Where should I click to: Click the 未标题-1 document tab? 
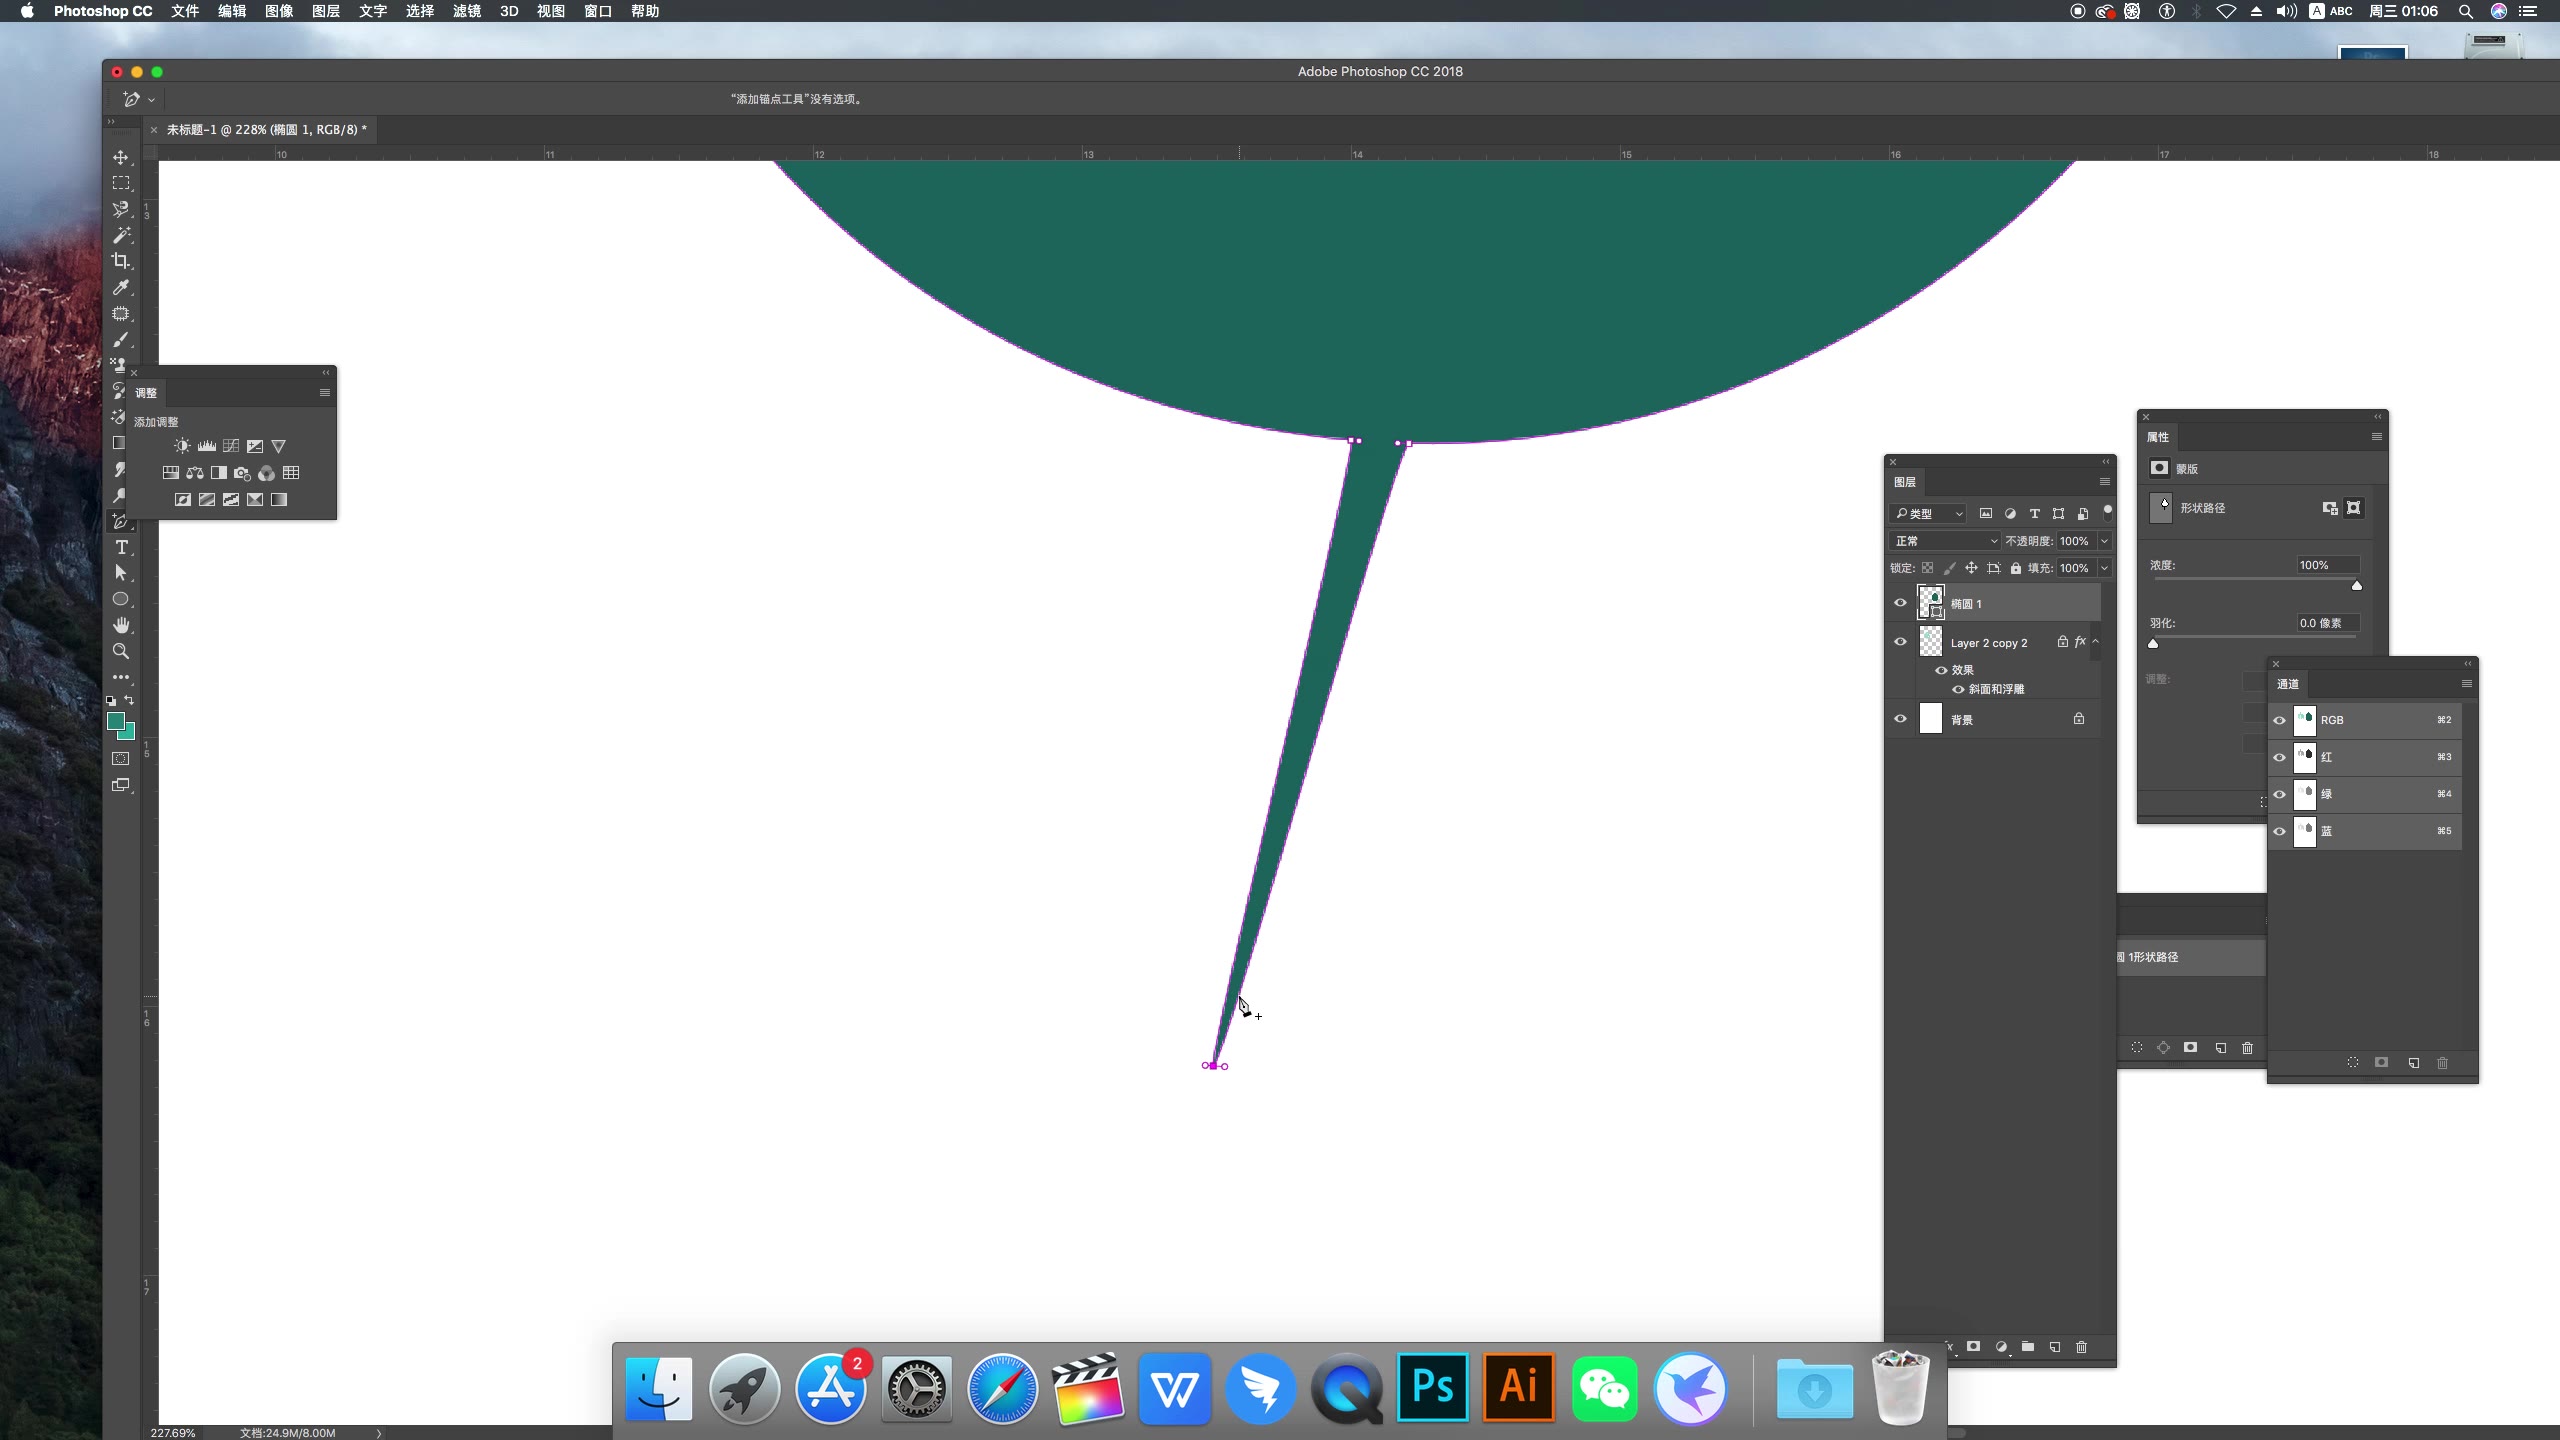(266, 130)
